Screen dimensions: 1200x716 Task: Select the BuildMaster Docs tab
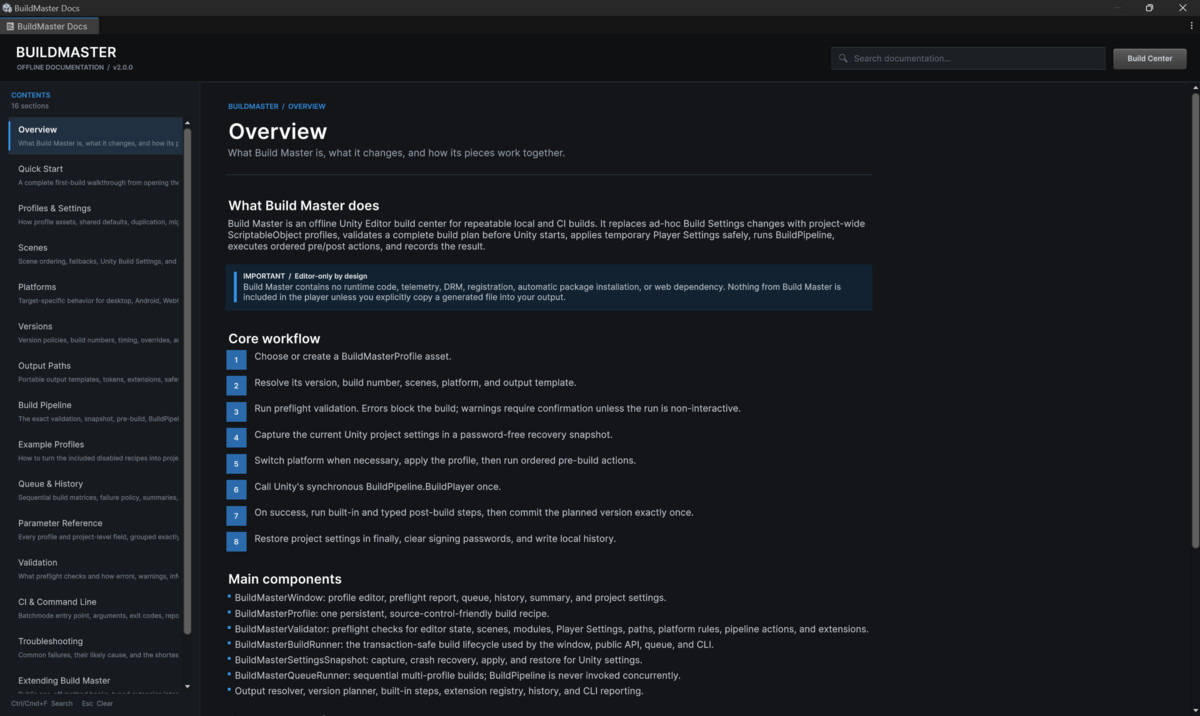point(50,26)
